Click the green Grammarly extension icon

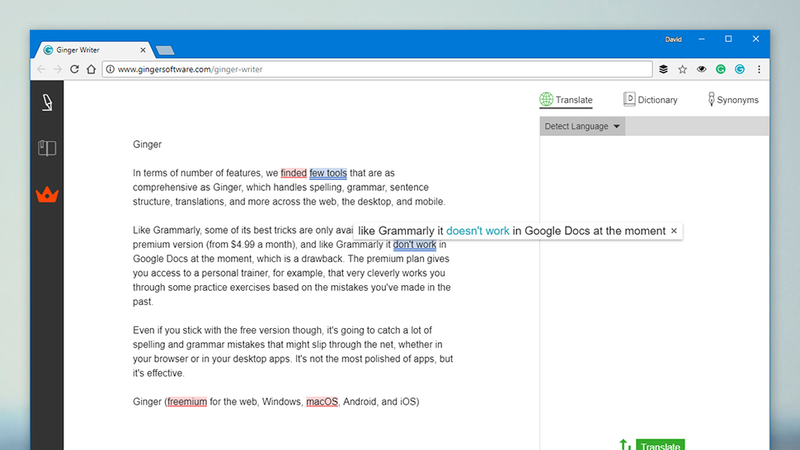(x=720, y=69)
